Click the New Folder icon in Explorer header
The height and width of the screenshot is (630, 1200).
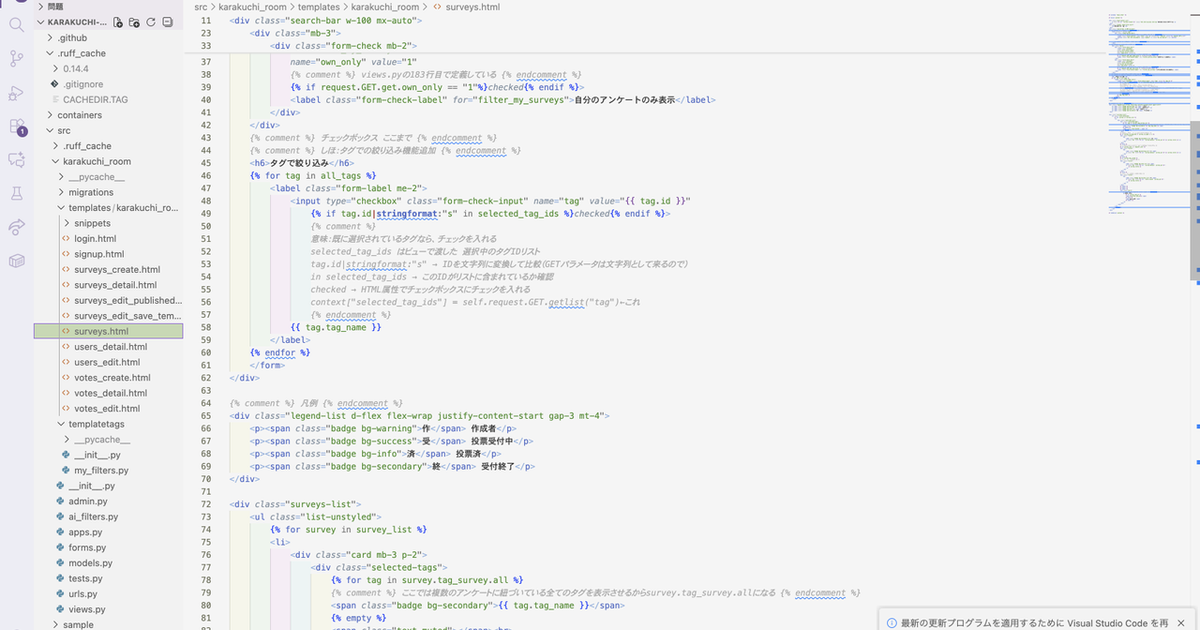point(134,22)
